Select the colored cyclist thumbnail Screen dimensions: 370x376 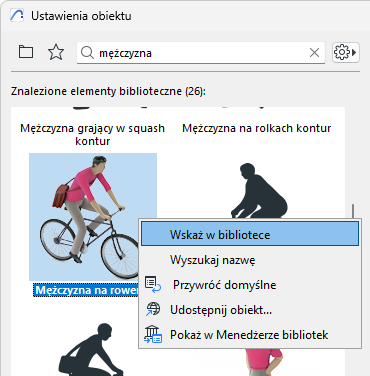(93, 217)
